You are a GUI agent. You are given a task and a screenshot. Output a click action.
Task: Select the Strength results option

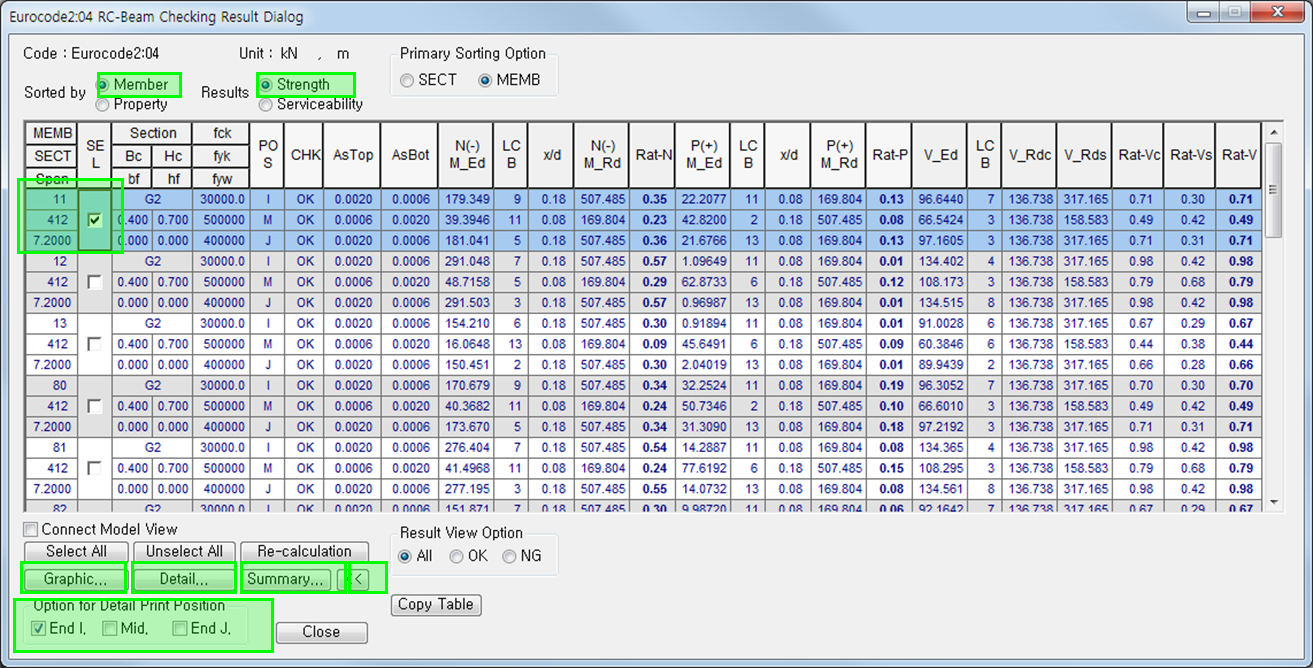[266, 85]
